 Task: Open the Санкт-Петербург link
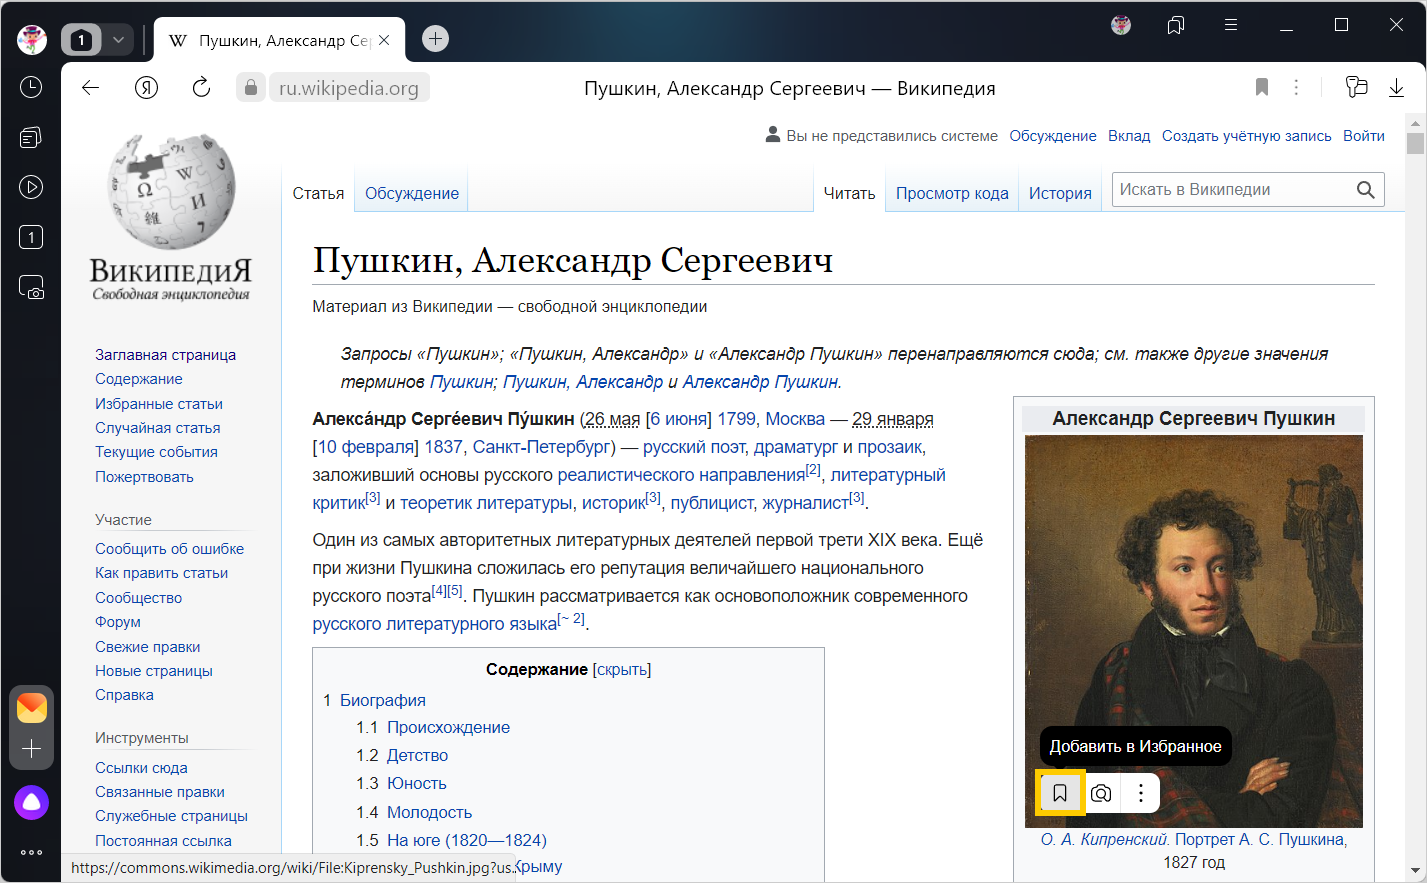point(541,447)
